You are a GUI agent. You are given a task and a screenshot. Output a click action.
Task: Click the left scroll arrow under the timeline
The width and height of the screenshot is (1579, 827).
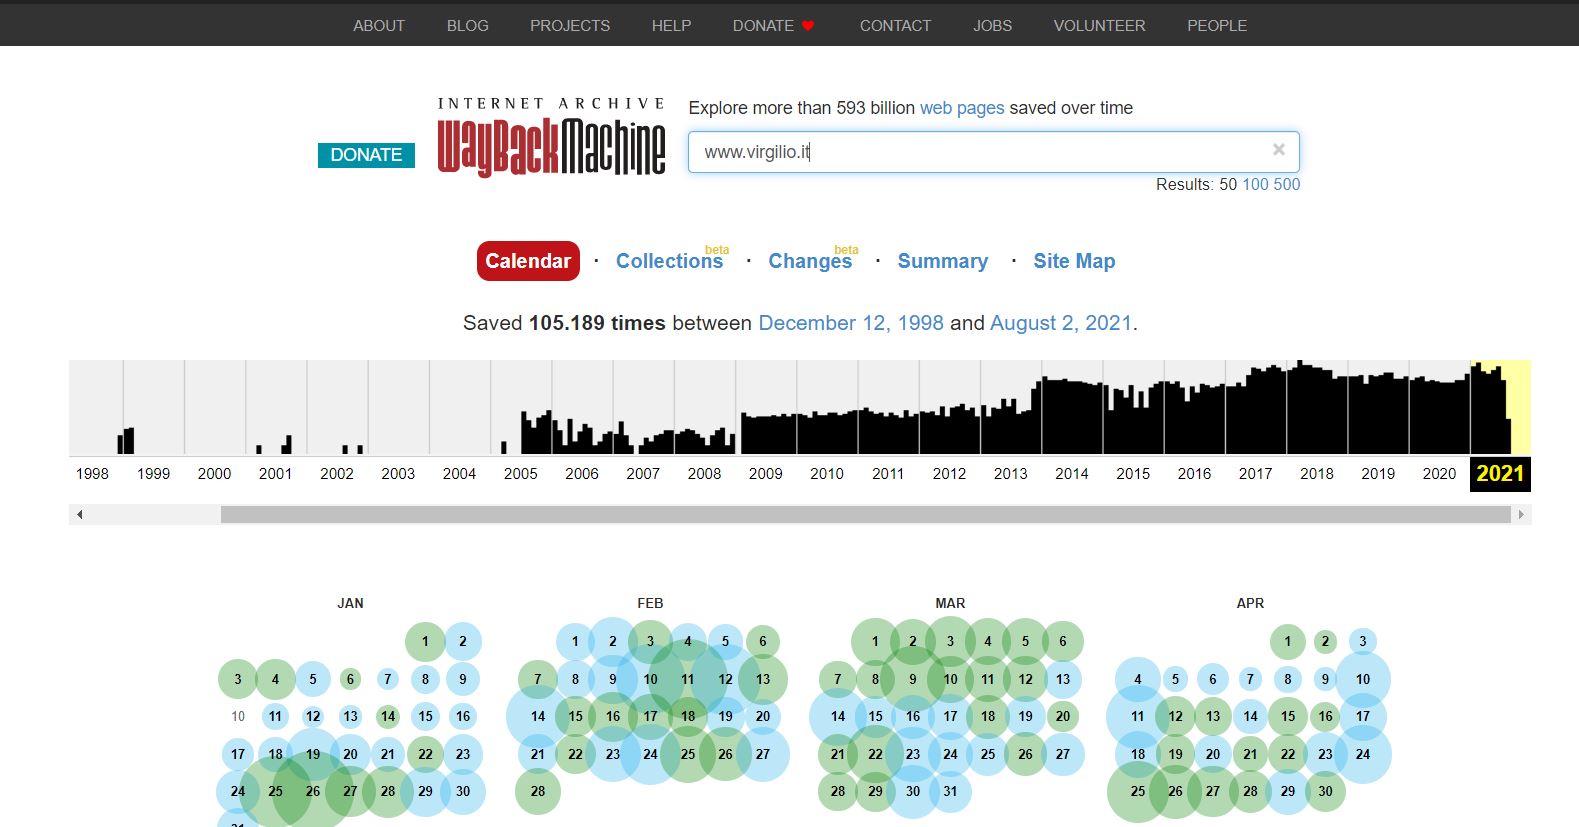(x=79, y=515)
